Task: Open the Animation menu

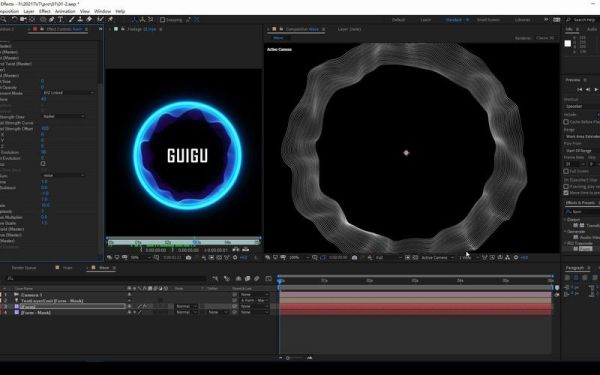Action: point(65,11)
